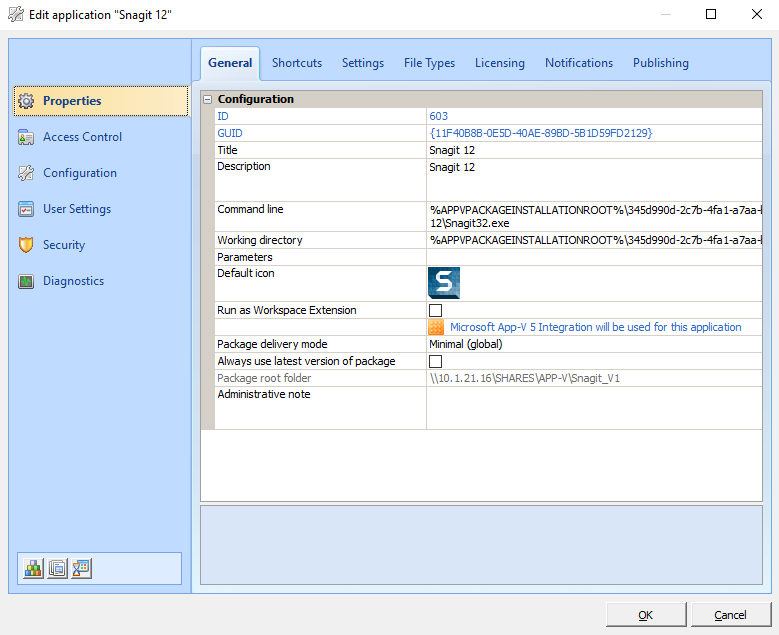Click the hourglass window icon in bottom toolbar
779x635 pixels.
click(81, 568)
